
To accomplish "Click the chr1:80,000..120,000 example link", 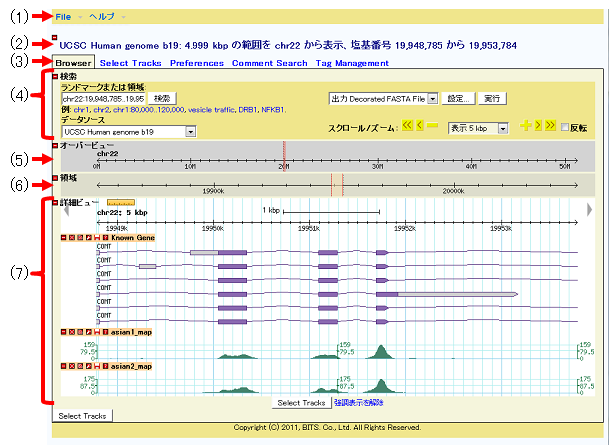I will (149, 110).
